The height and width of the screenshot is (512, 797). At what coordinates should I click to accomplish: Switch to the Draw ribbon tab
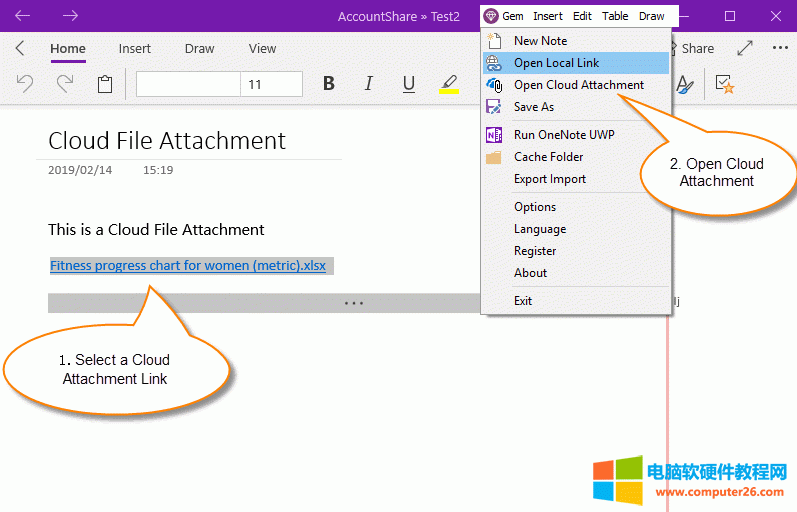(x=199, y=48)
